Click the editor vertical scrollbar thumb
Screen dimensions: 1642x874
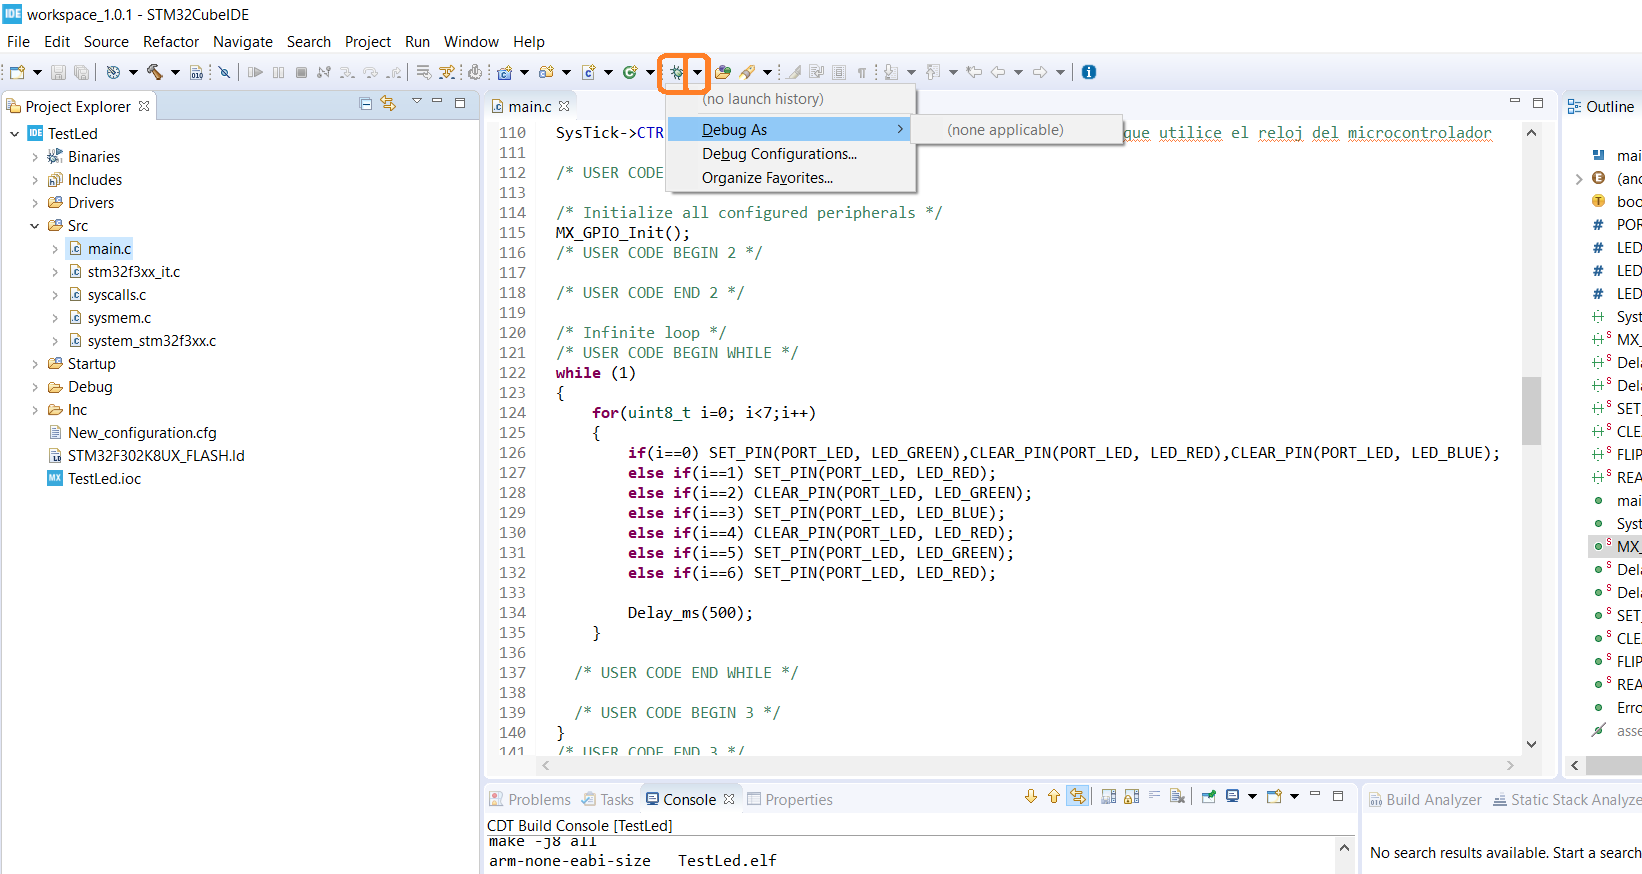click(1531, 410)
